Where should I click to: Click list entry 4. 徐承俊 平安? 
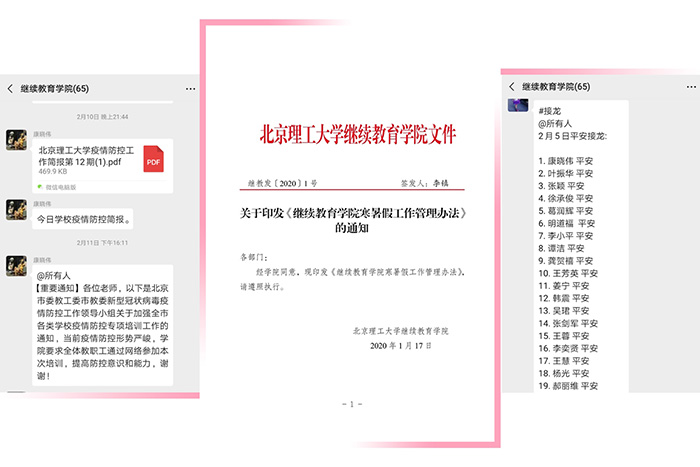(566, 198)
